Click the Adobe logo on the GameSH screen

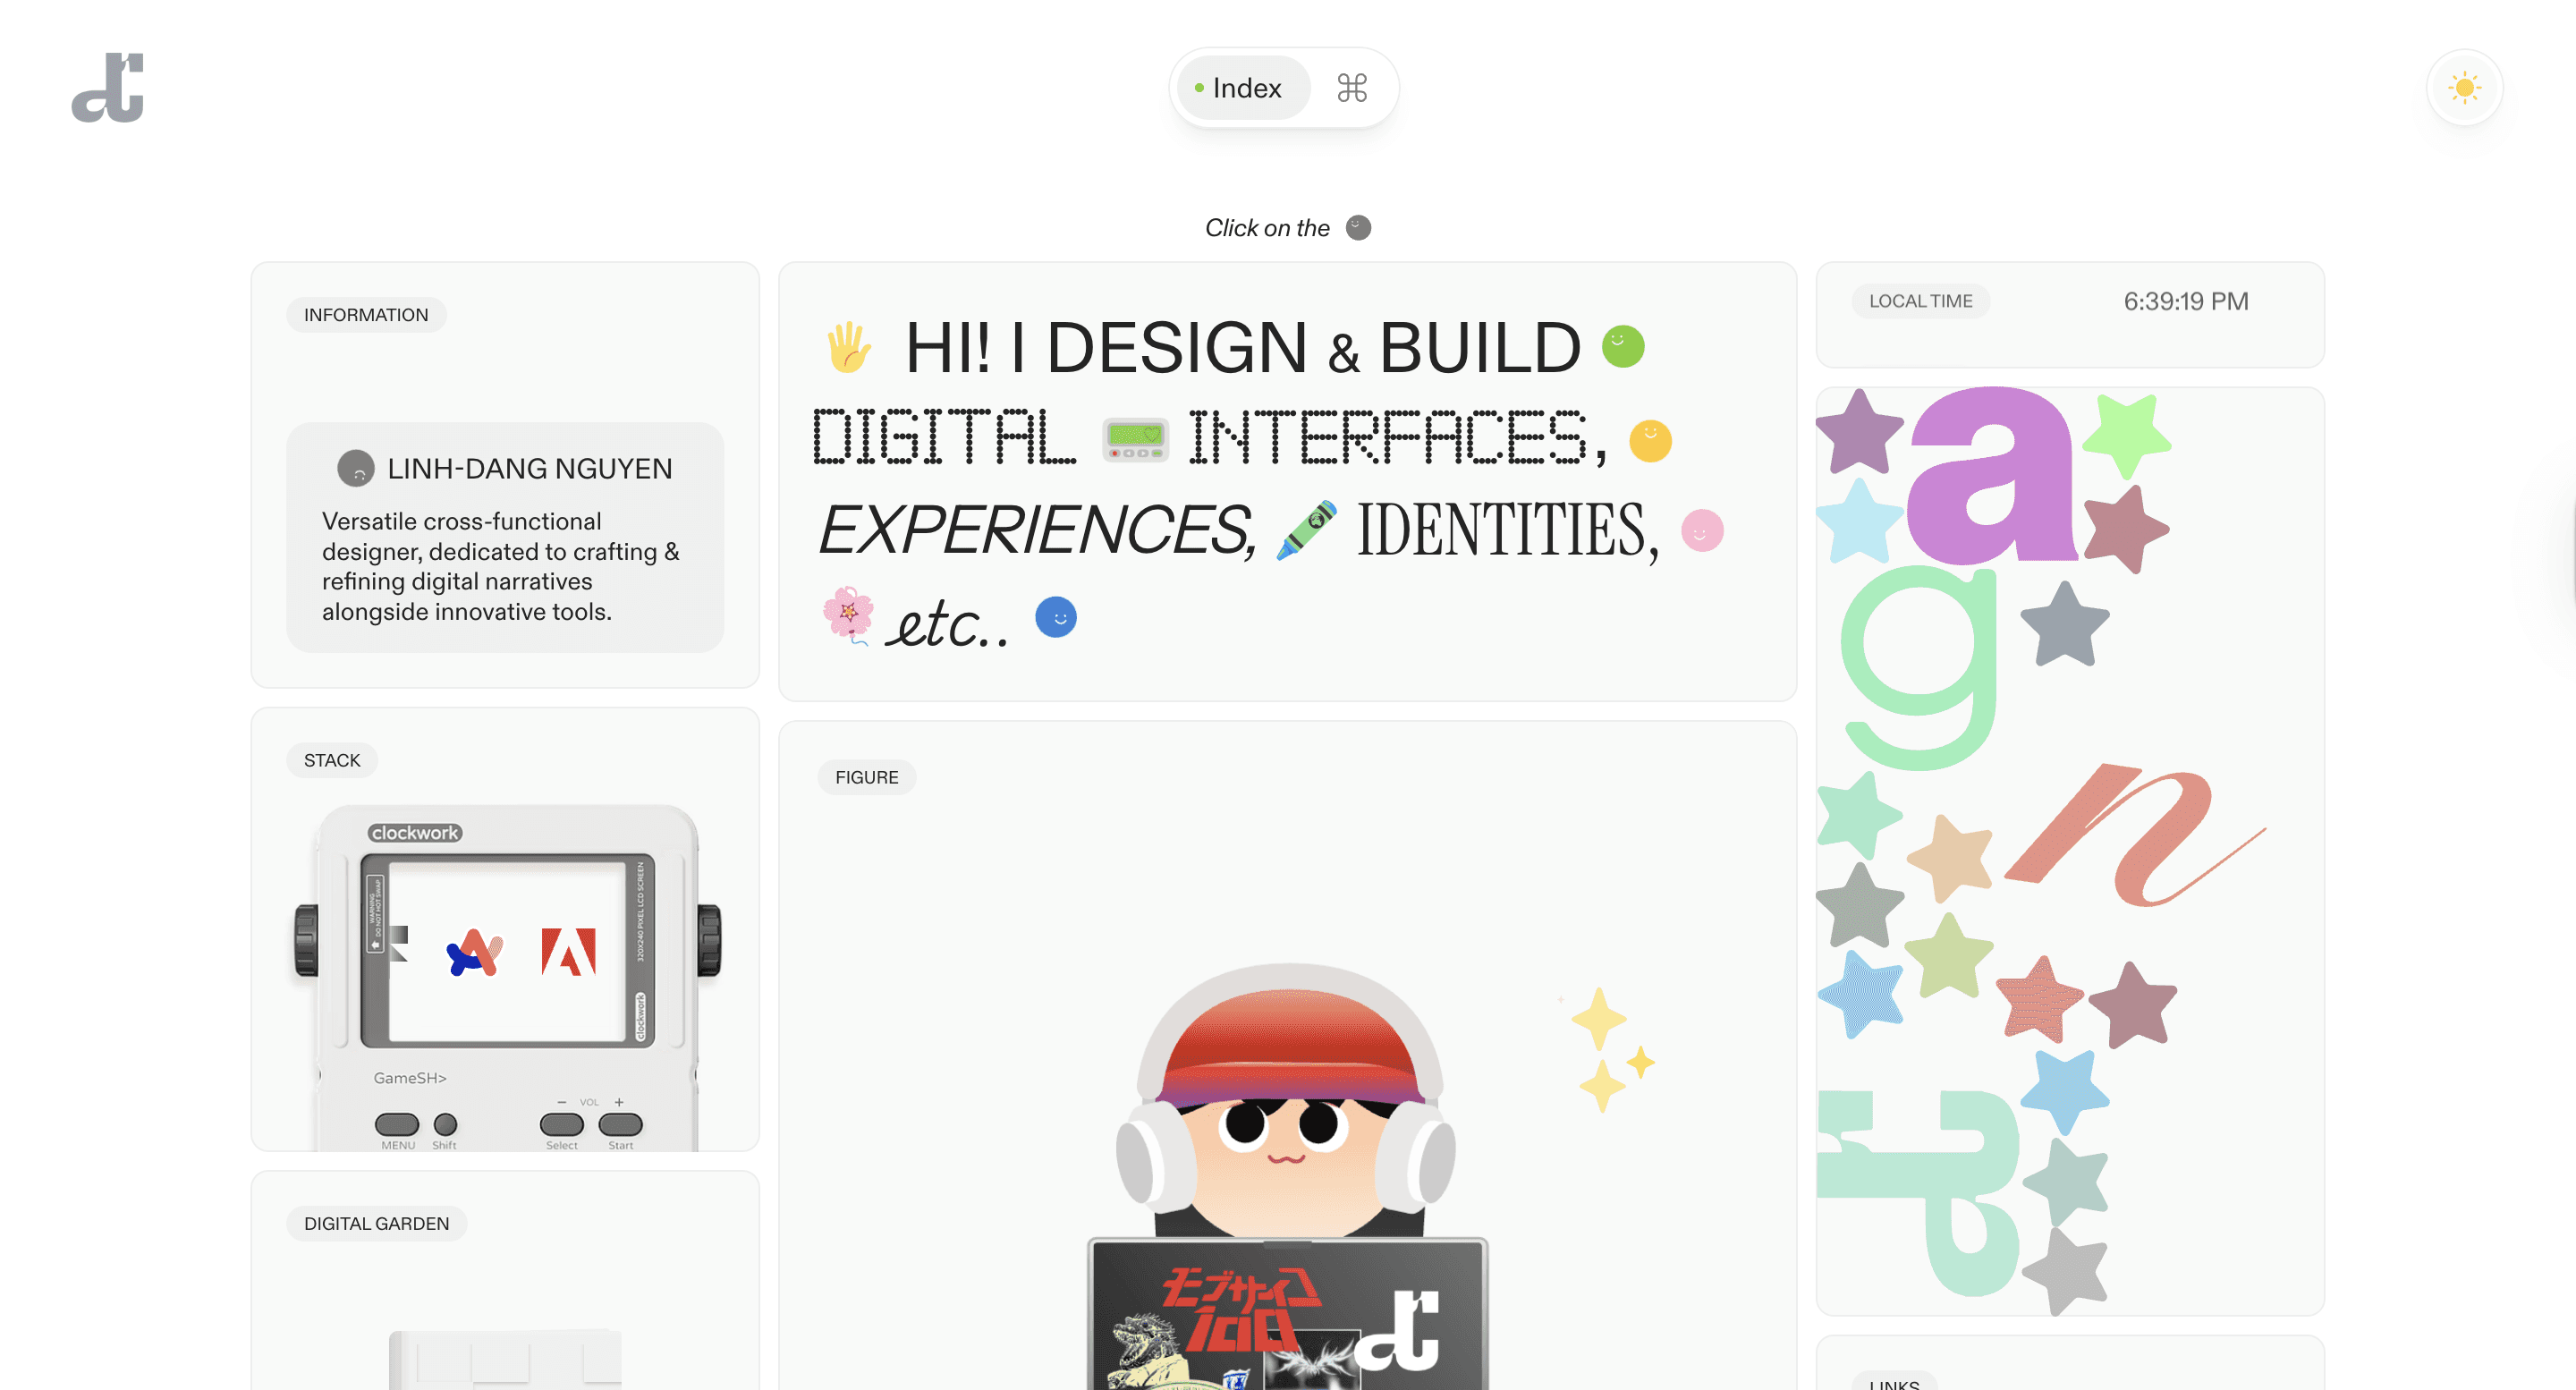tap(568, 952)
